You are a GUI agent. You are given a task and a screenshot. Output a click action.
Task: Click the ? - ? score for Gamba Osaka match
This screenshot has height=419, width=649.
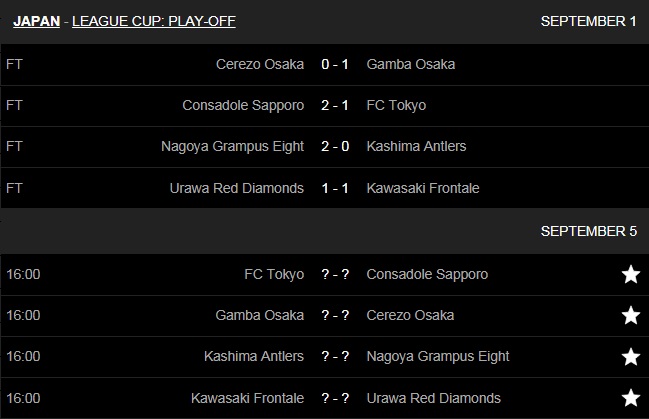coord(335,315)
